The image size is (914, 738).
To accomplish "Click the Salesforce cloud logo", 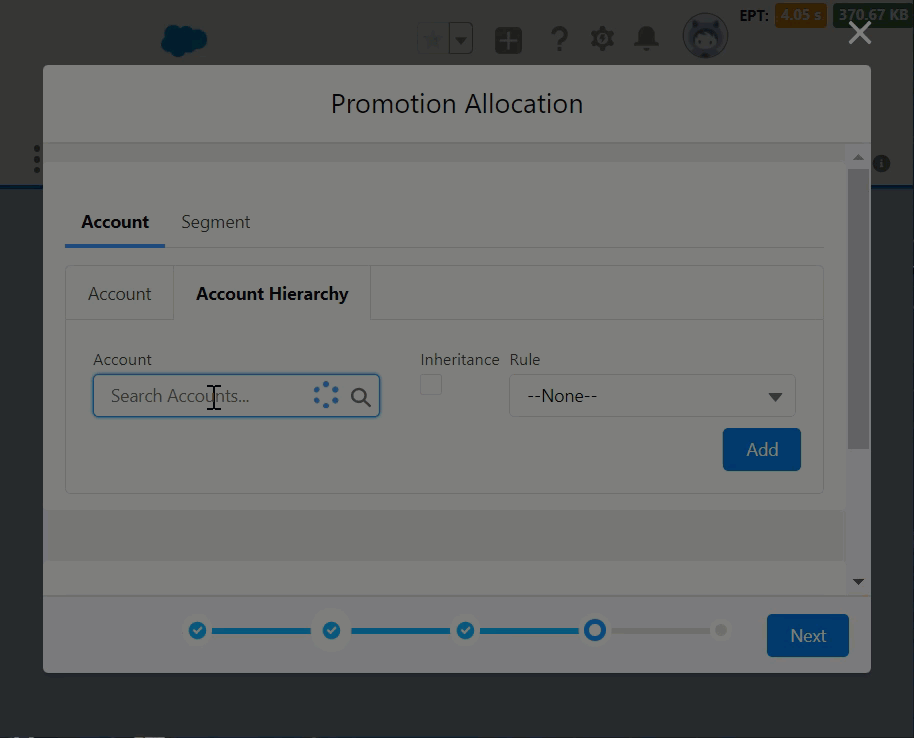I will click(184, 40).
